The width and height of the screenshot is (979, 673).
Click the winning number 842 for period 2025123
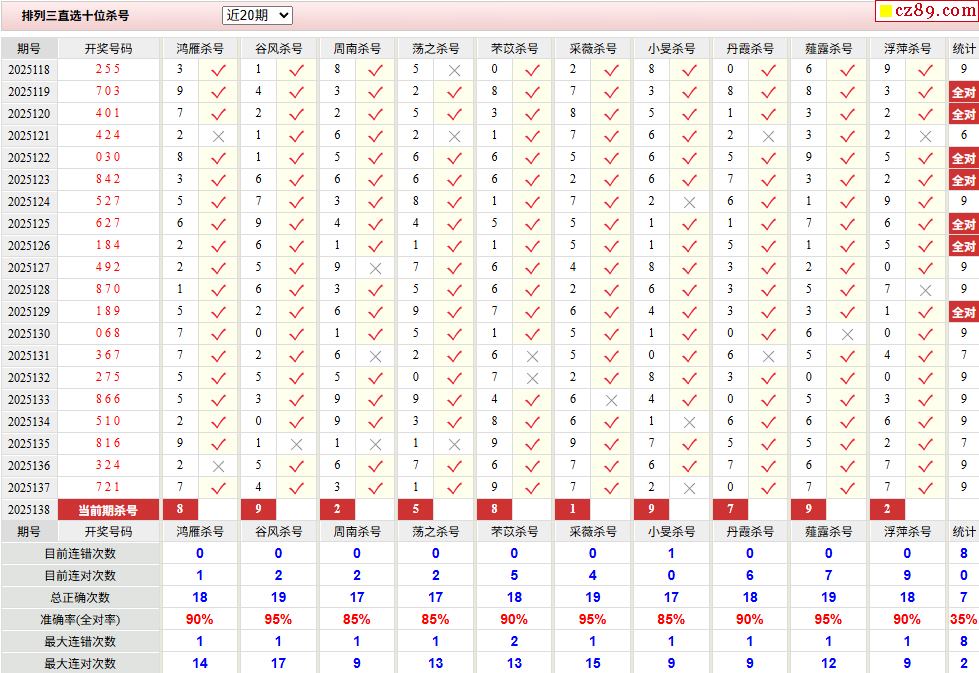[108, 179]
